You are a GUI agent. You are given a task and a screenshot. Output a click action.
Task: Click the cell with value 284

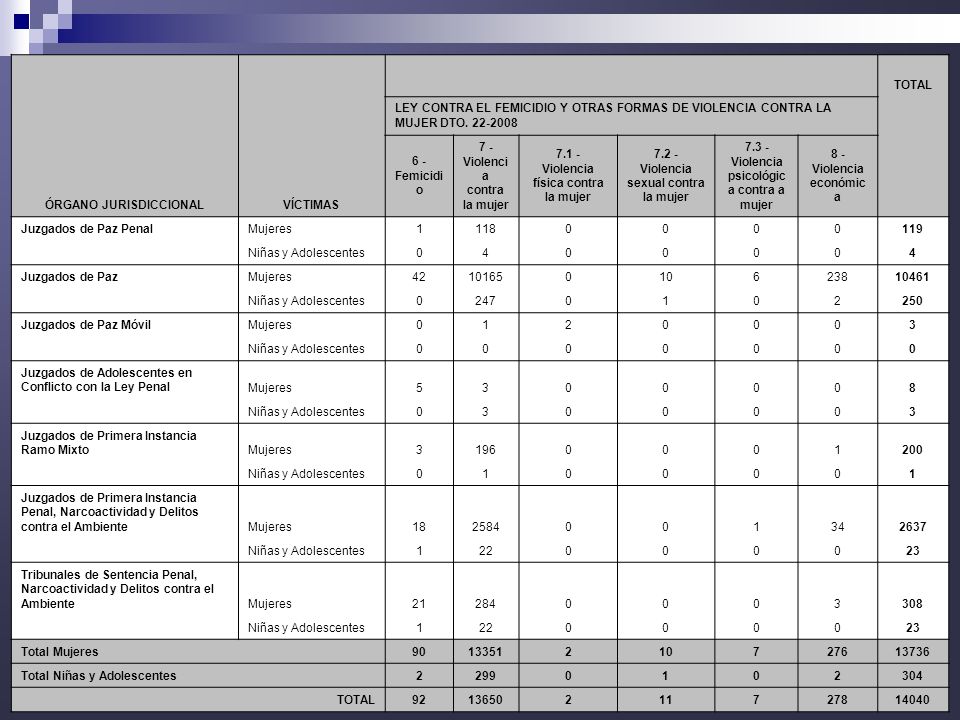click(486, 604)
